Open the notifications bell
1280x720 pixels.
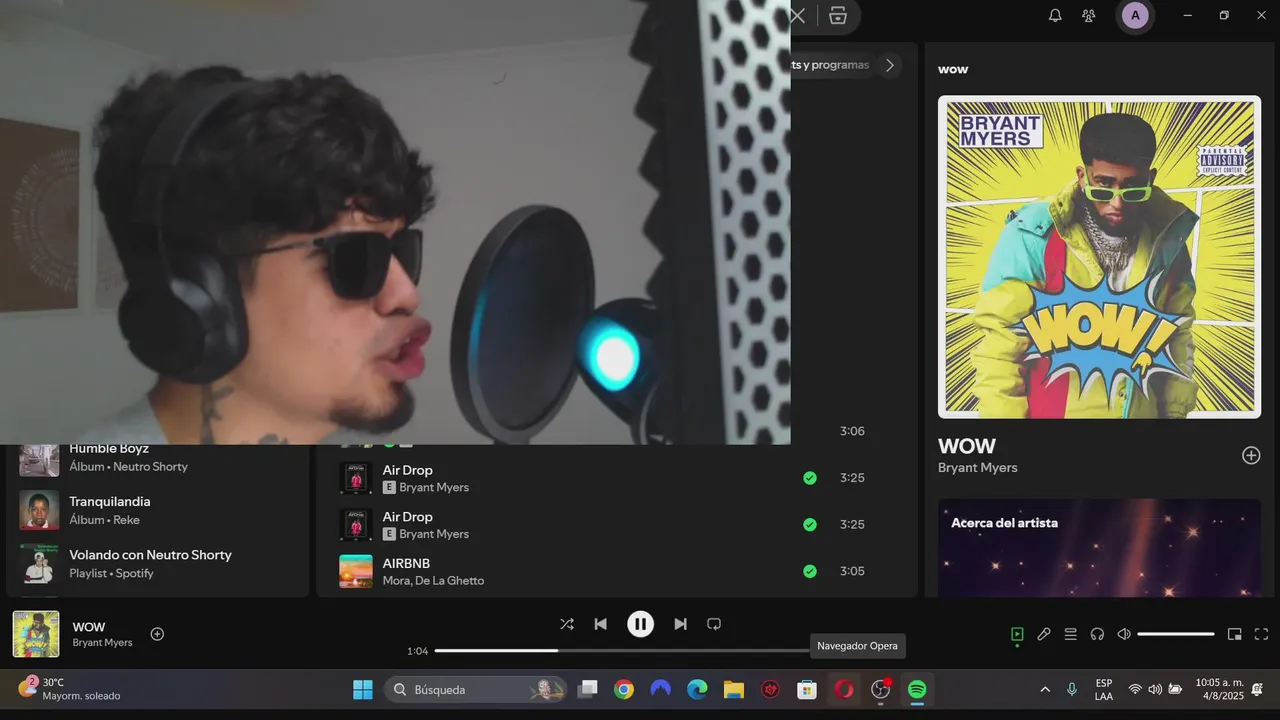1055,15
